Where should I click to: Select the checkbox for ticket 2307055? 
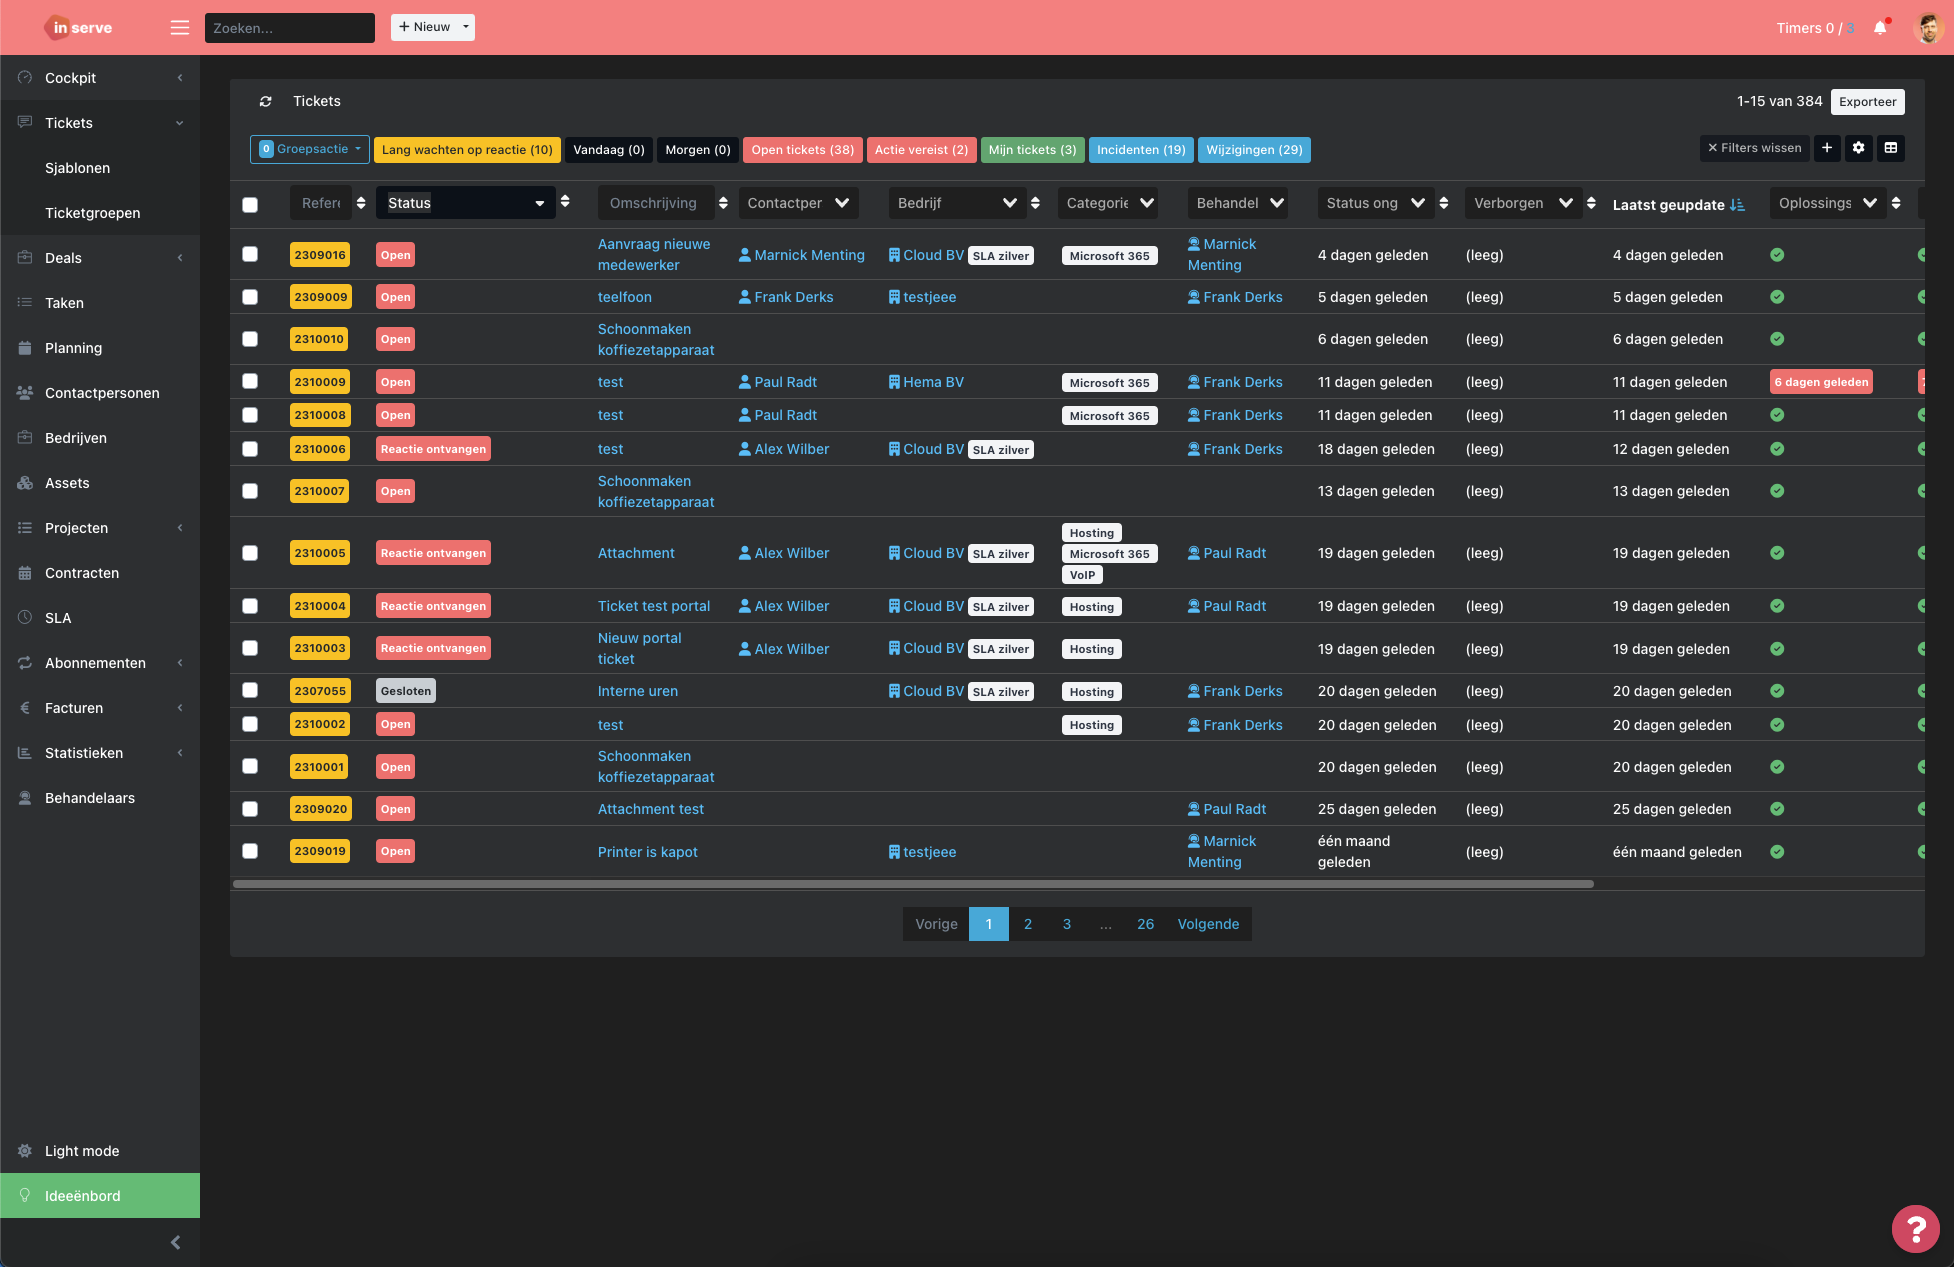click(250, 691)
